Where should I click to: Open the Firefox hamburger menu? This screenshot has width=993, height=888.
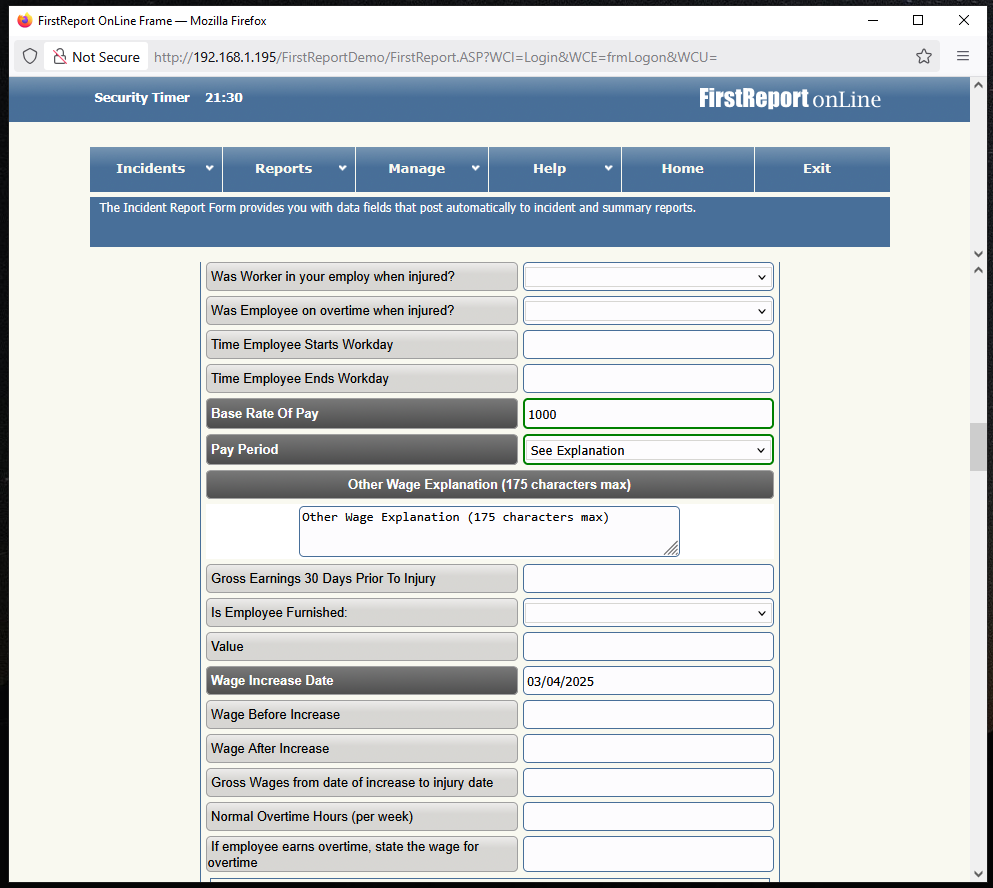[x=963, y=57]
